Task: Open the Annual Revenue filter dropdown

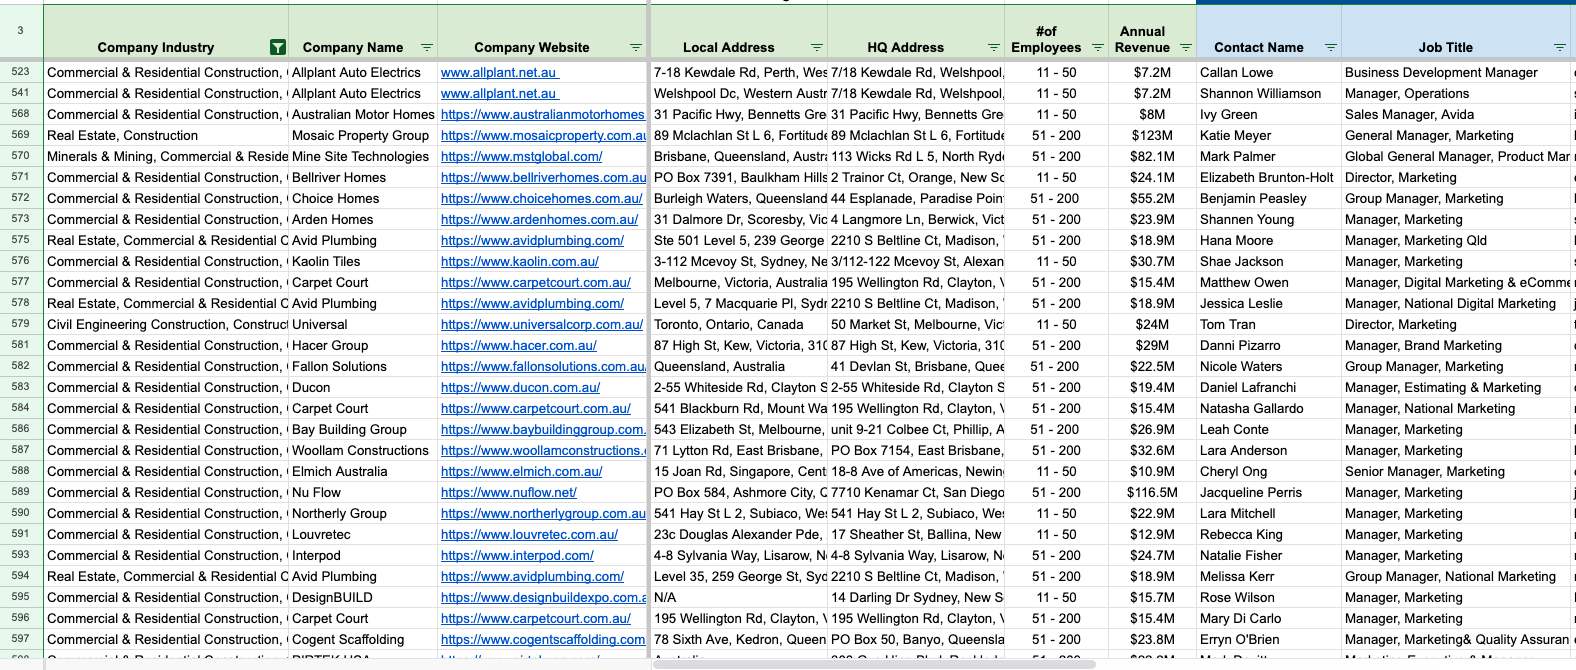Action: click(1186, 47)
